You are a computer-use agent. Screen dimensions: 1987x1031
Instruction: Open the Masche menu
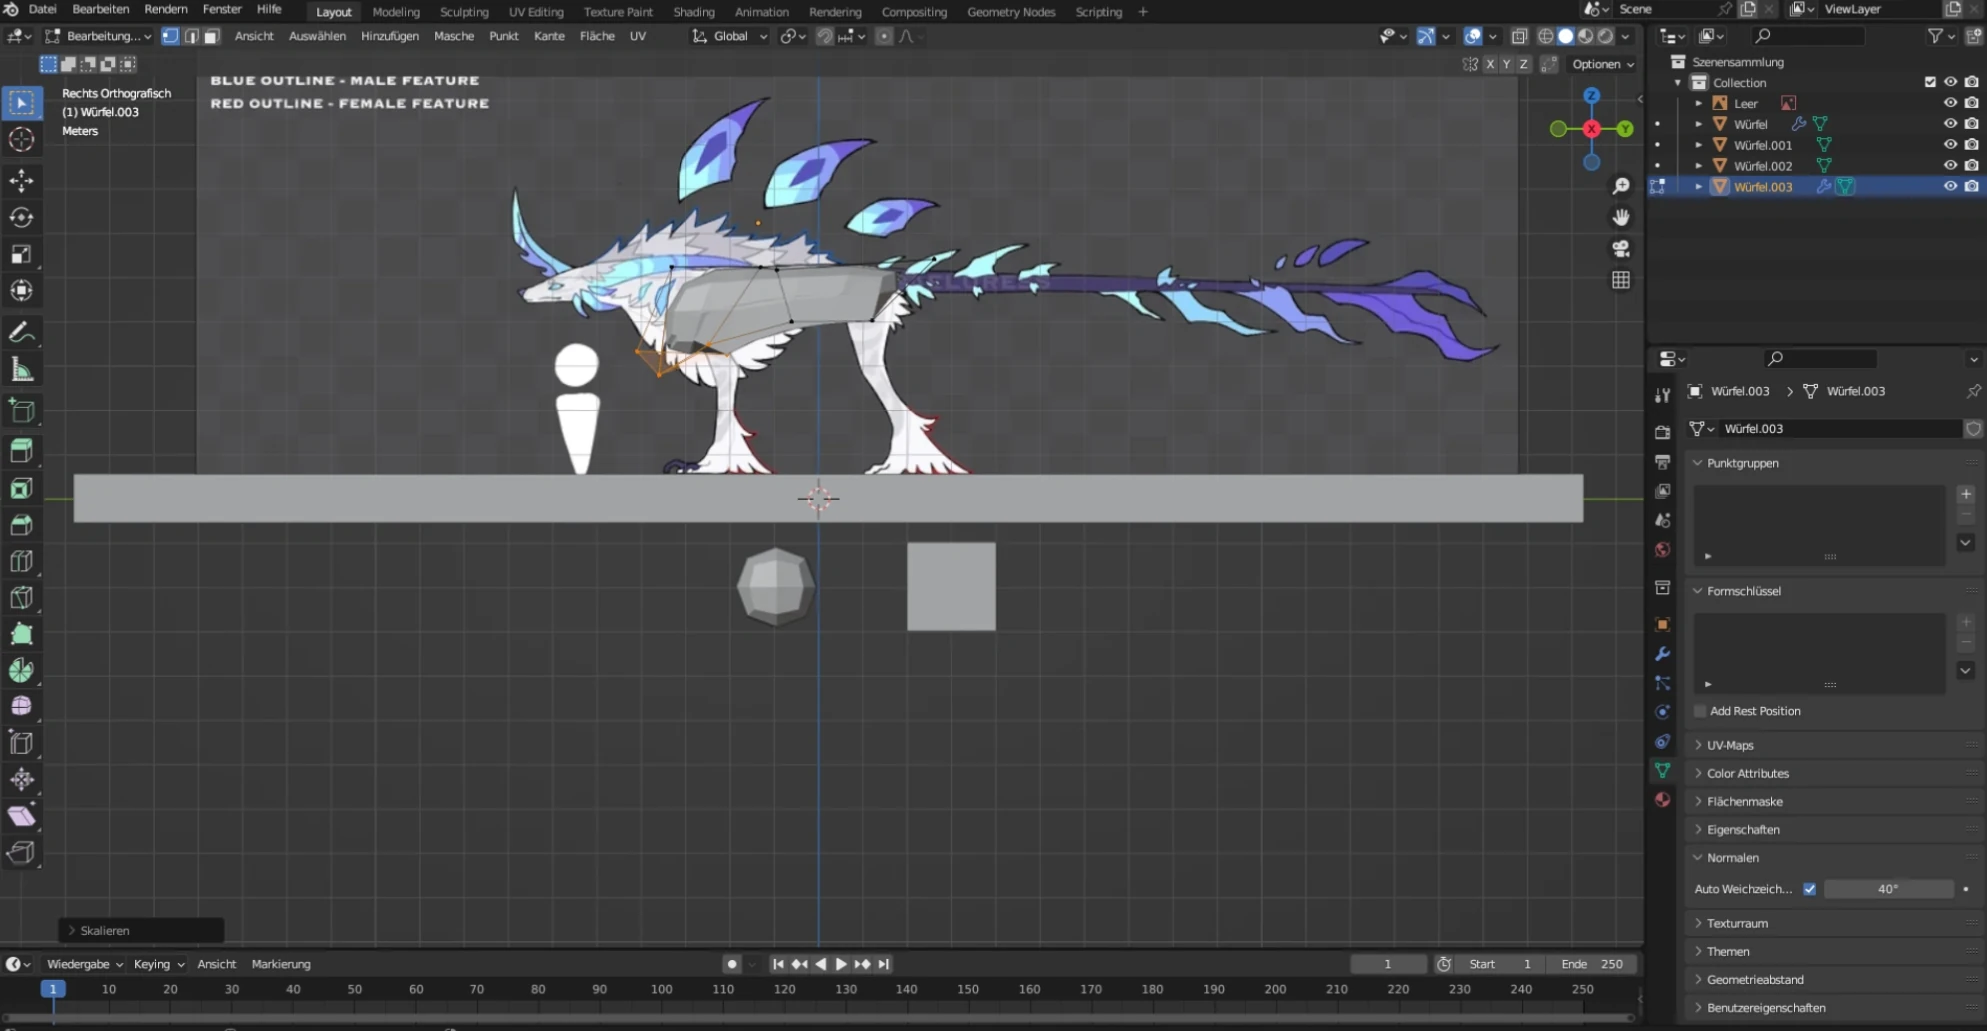(454, 36)
